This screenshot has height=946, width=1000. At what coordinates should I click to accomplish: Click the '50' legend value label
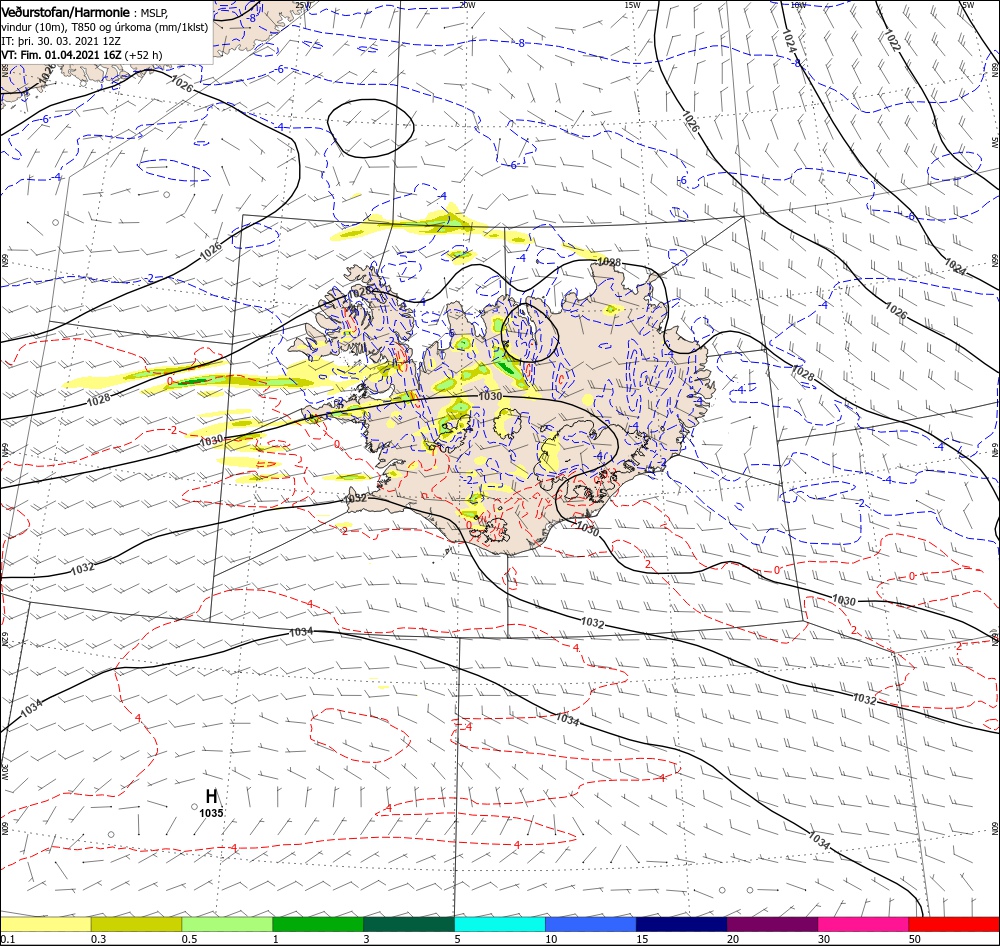915,939
